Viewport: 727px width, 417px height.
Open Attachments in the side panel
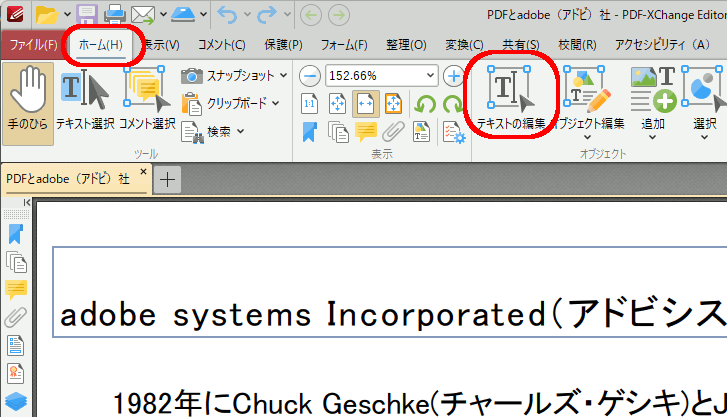click(x=16, y=318)
